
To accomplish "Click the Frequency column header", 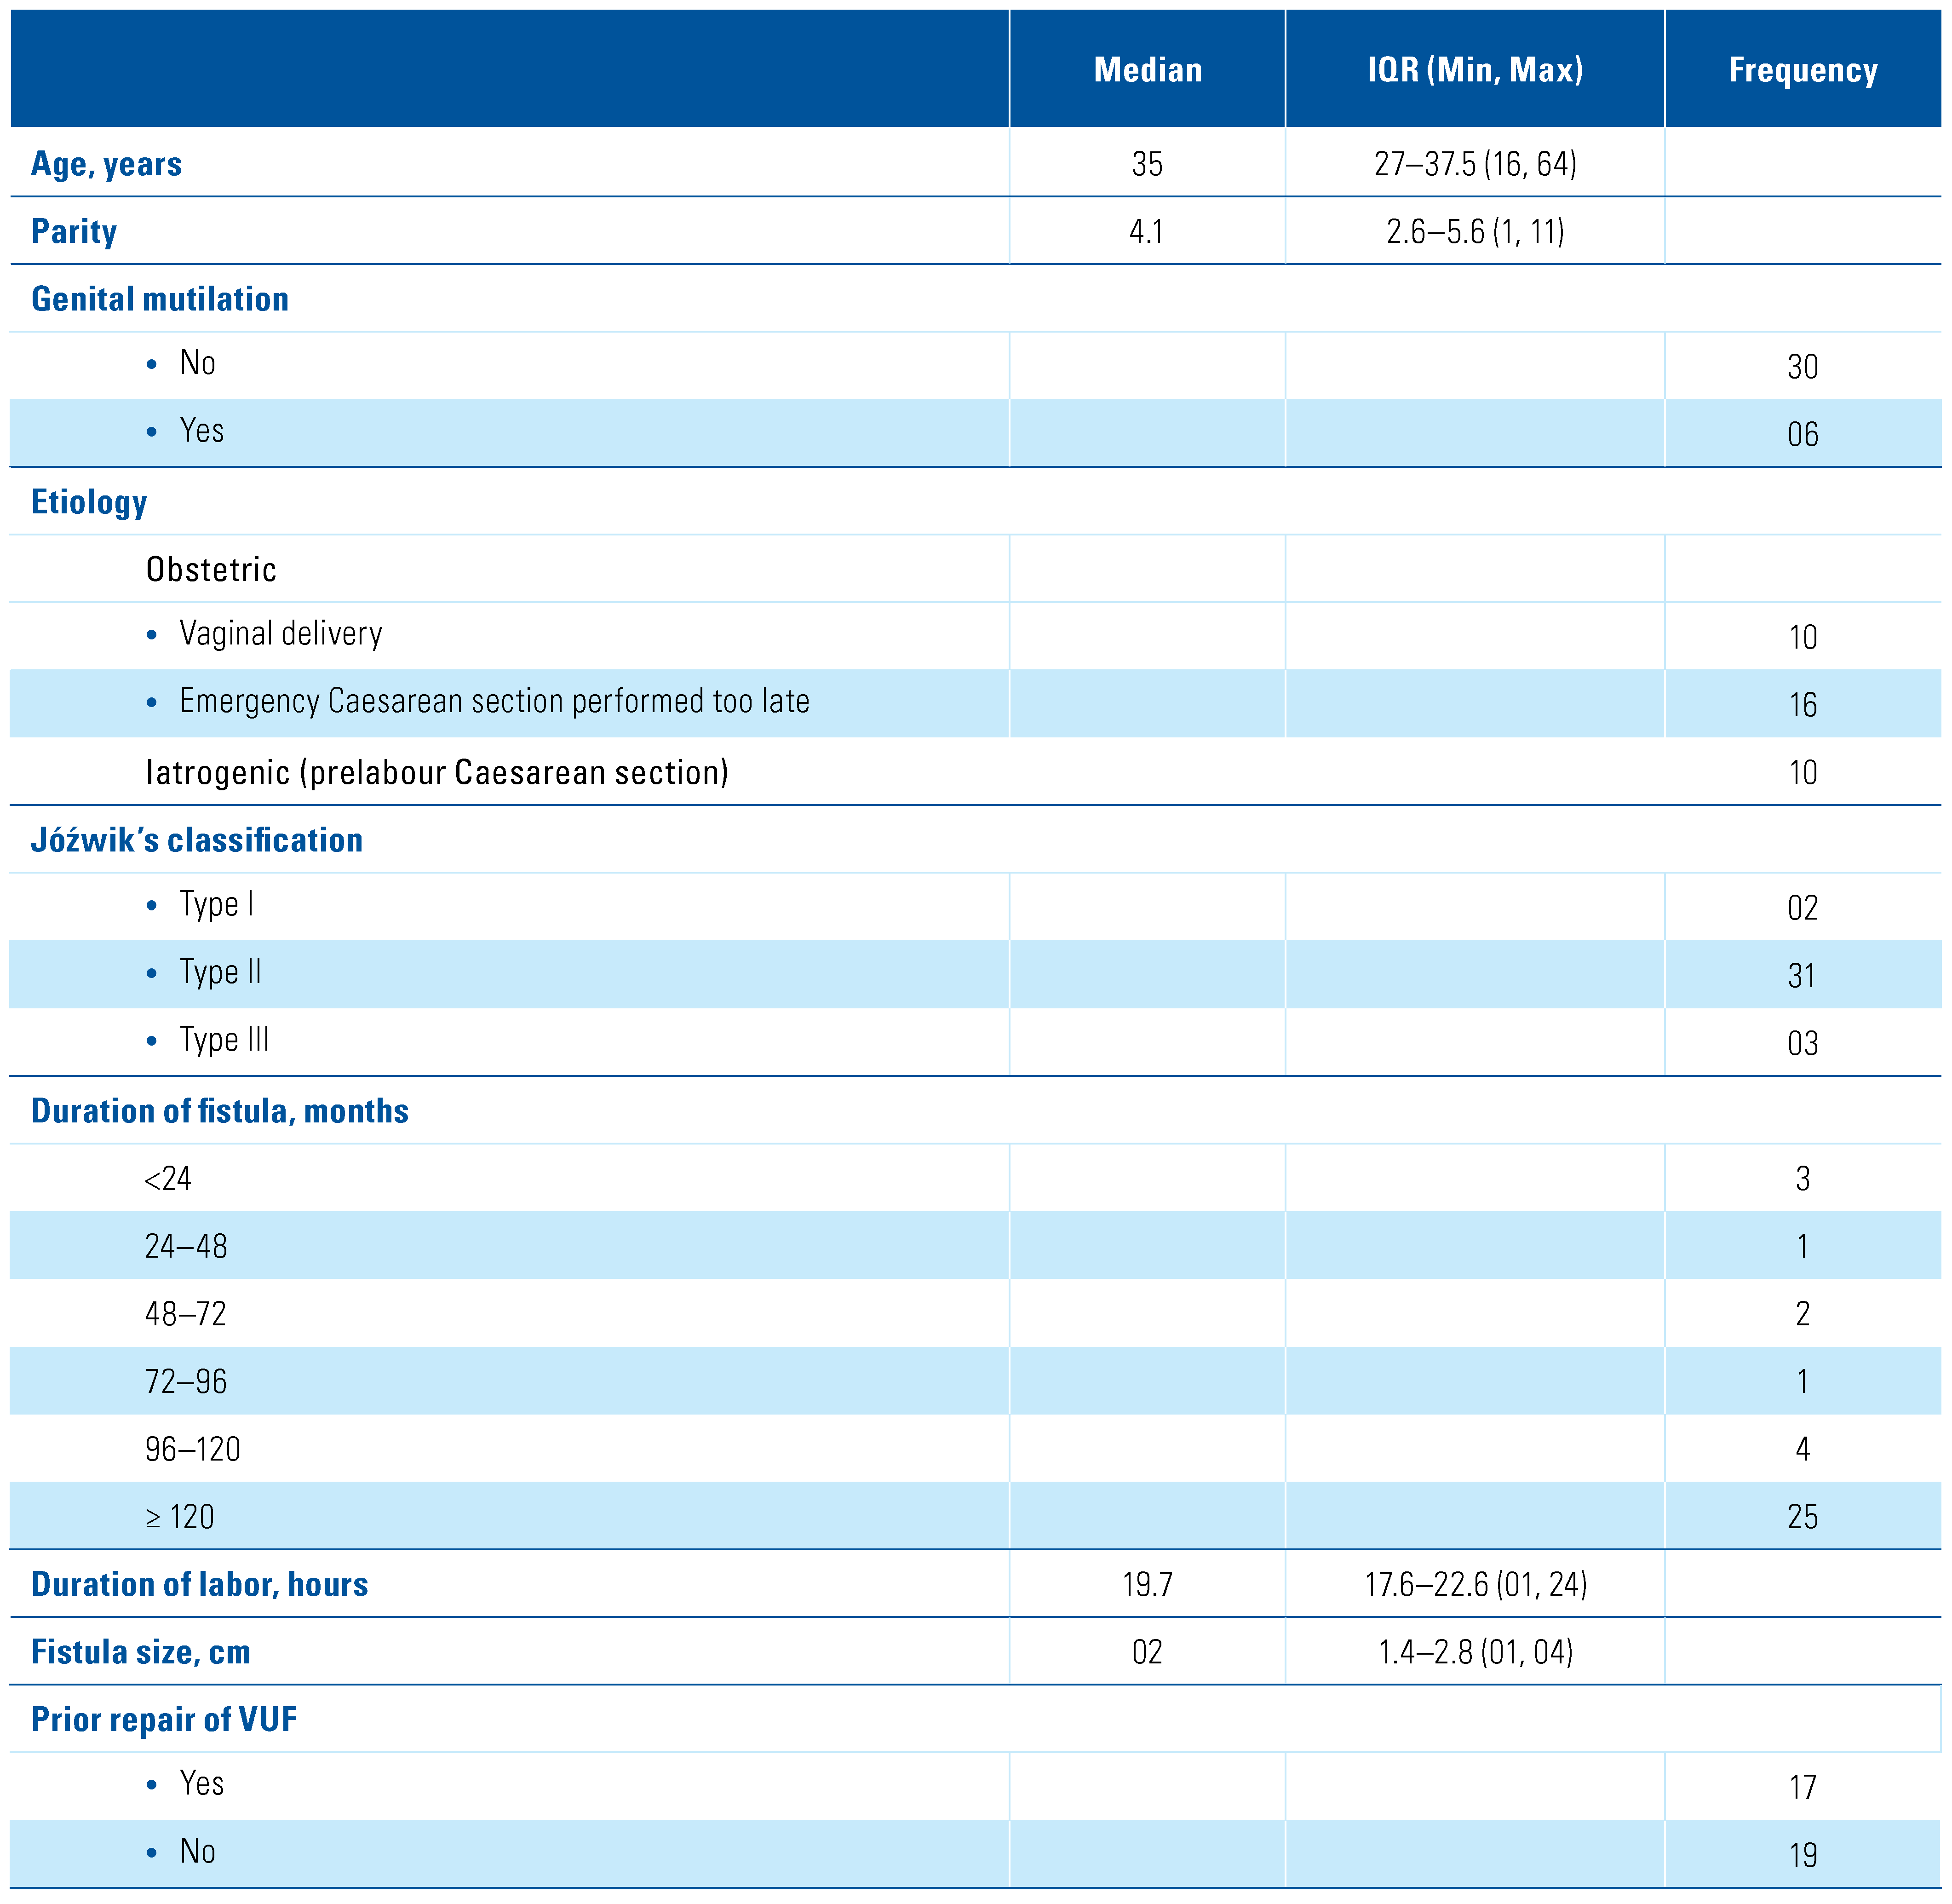I will click(1802, 70).
